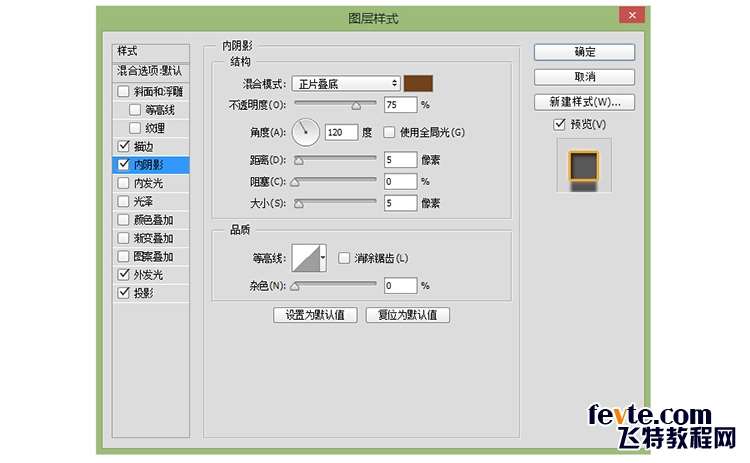This screenshot has height=463, width=750.
Task: Select the 外发光 row label
Action: 148,275
